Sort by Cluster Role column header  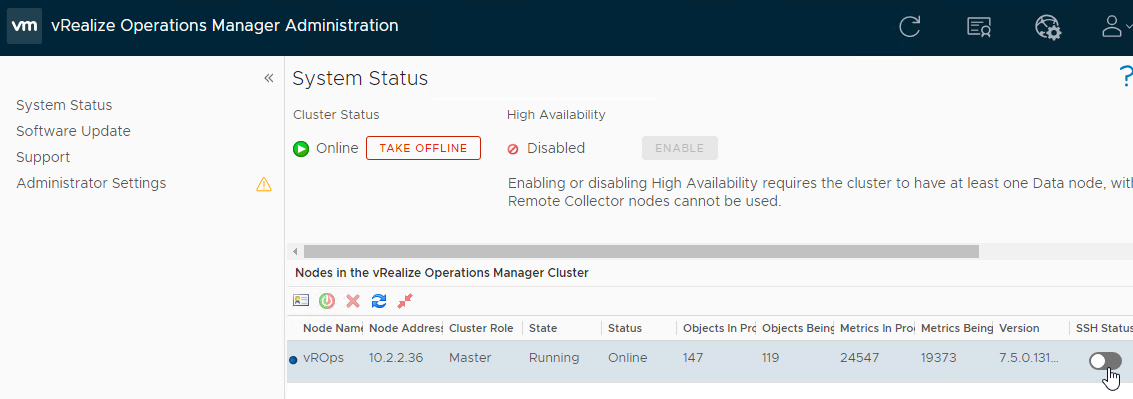click(x=481, y=328)
